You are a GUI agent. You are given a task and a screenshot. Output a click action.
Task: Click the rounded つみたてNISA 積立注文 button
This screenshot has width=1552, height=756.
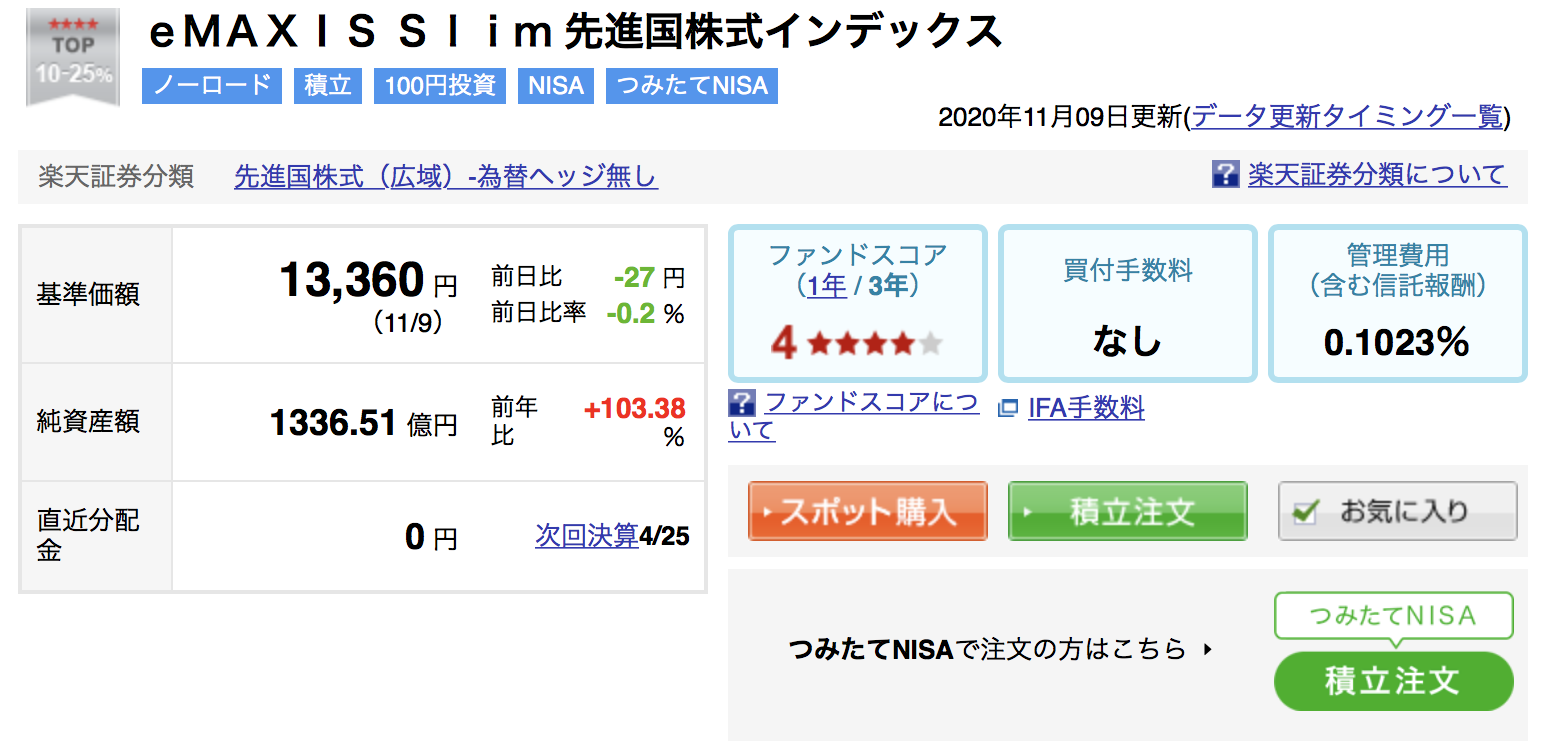pyautogui.click(x=1393, y=681)
